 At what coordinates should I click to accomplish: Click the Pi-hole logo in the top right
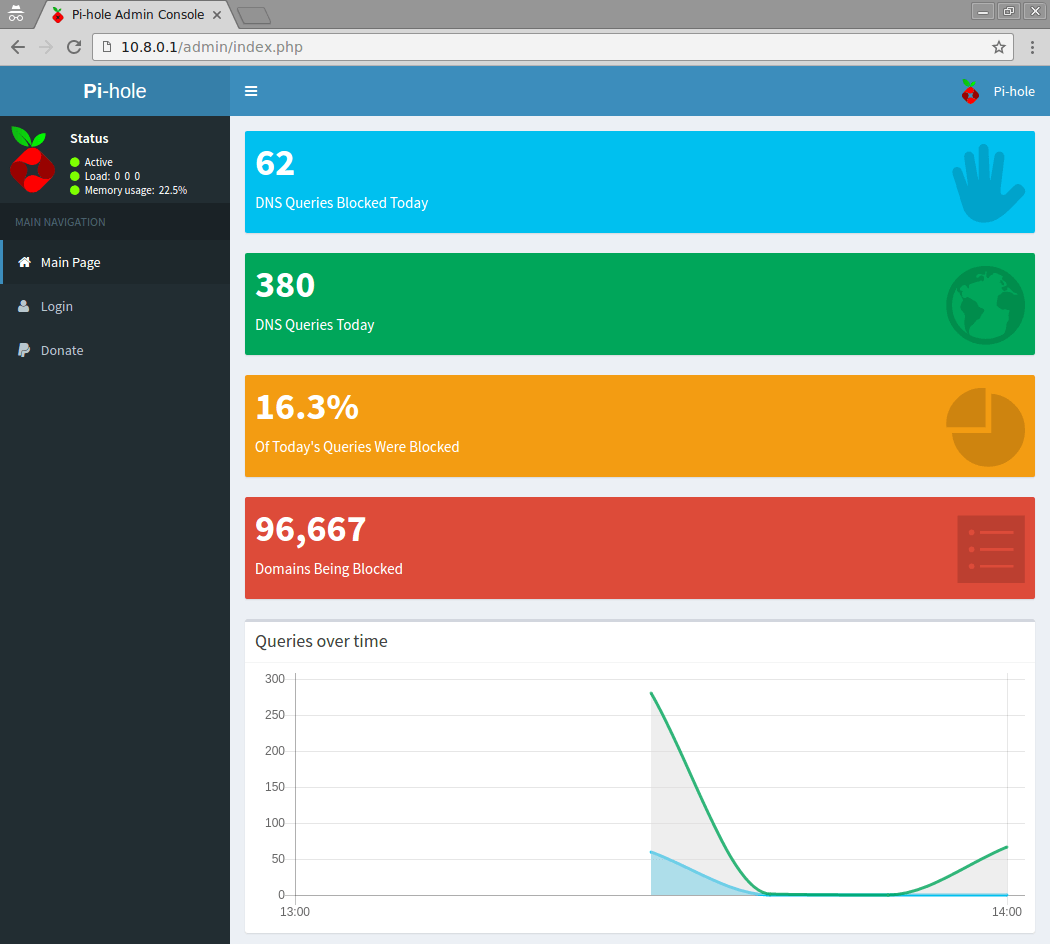pyautogui.click(x=969, y=91)
